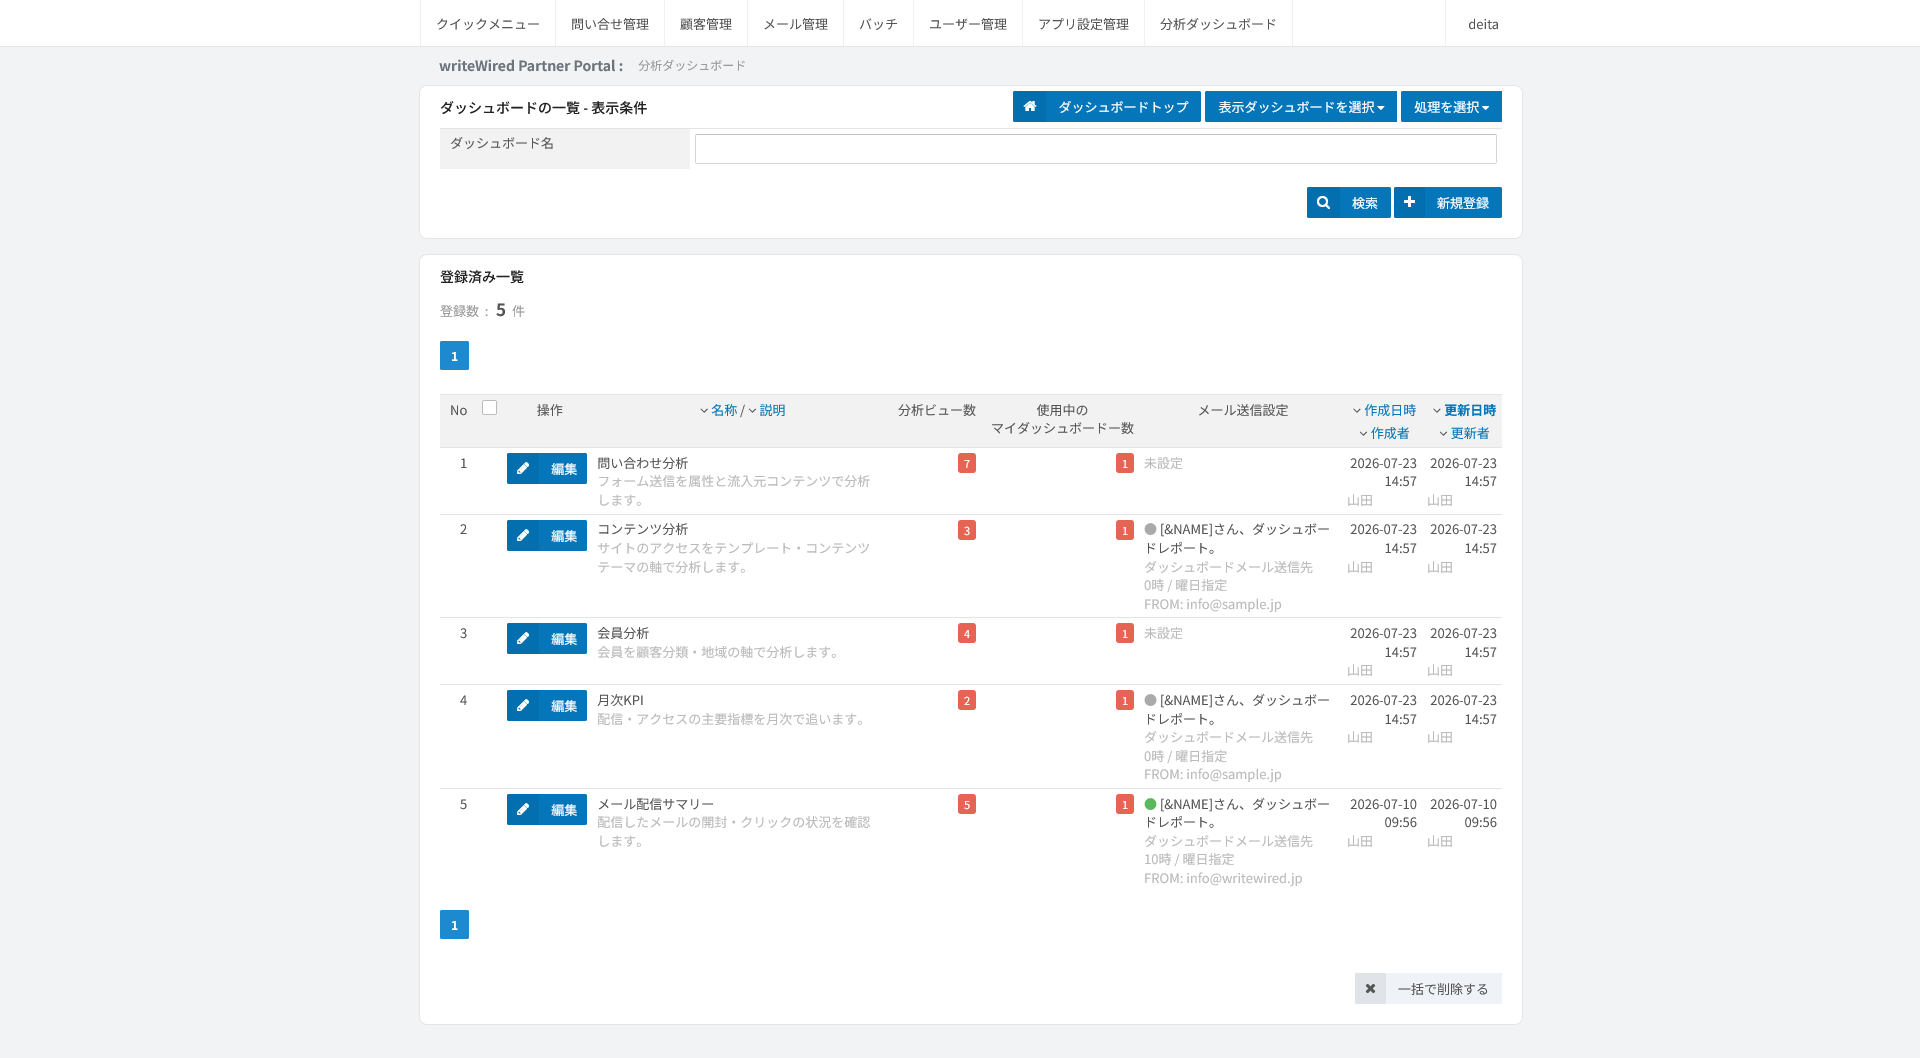Click page 1 button above table
Viewport: 1920px width, 1058px height.
(x=454, y=355)
